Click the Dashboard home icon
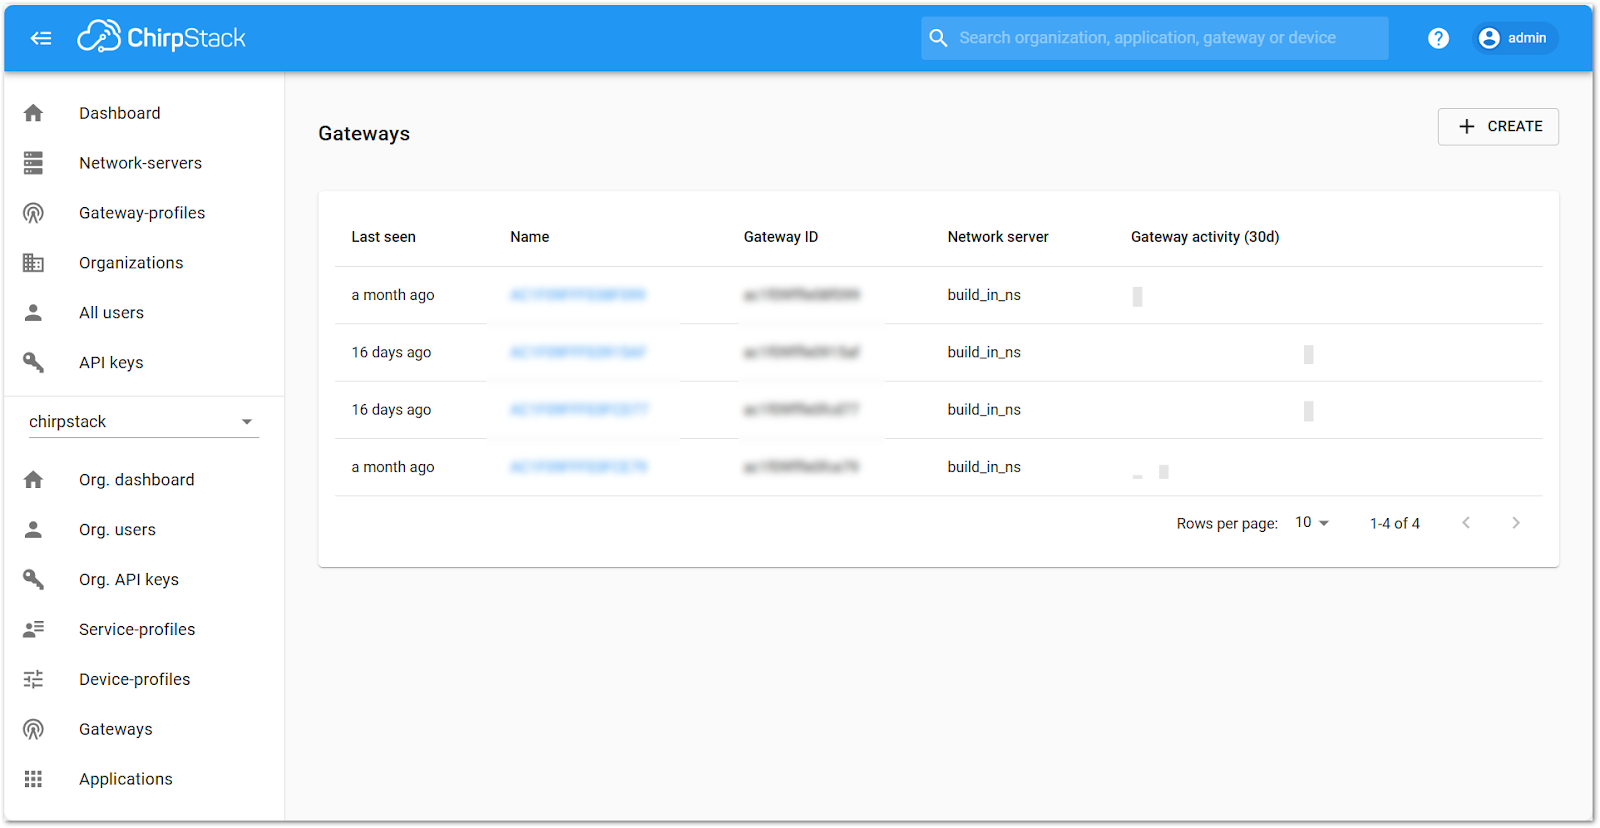This screenshot has width=1600, height=828. 33,113
